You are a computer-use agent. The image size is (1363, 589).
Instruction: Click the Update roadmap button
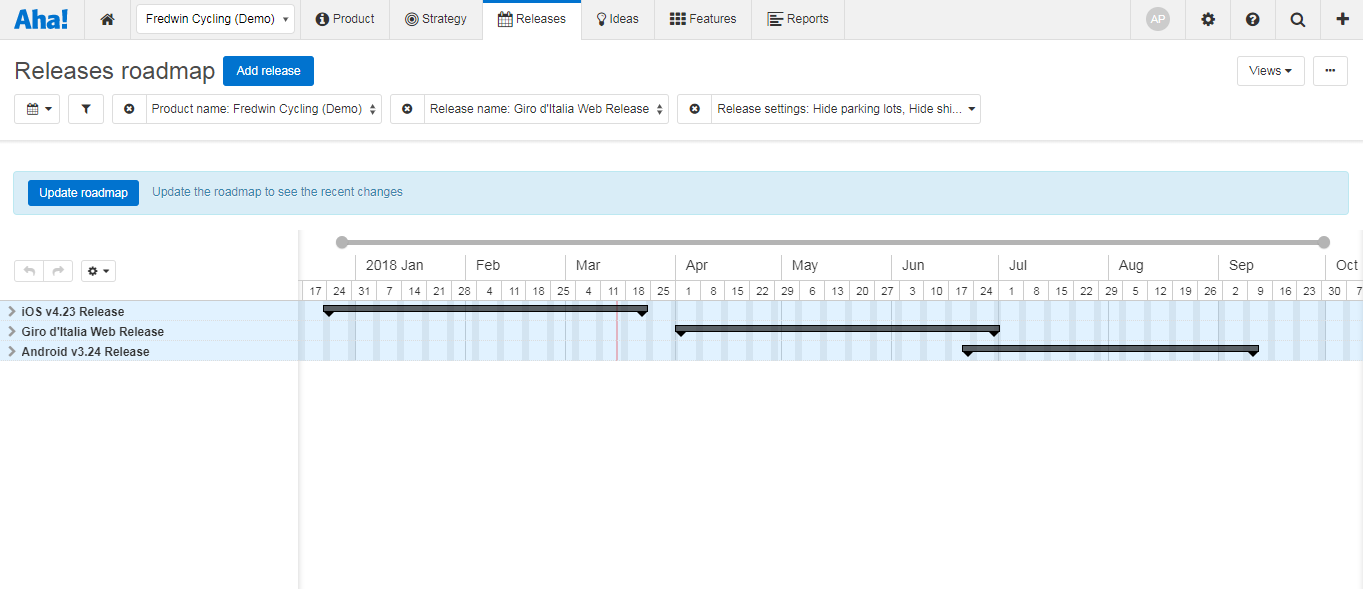pos(83,193)
